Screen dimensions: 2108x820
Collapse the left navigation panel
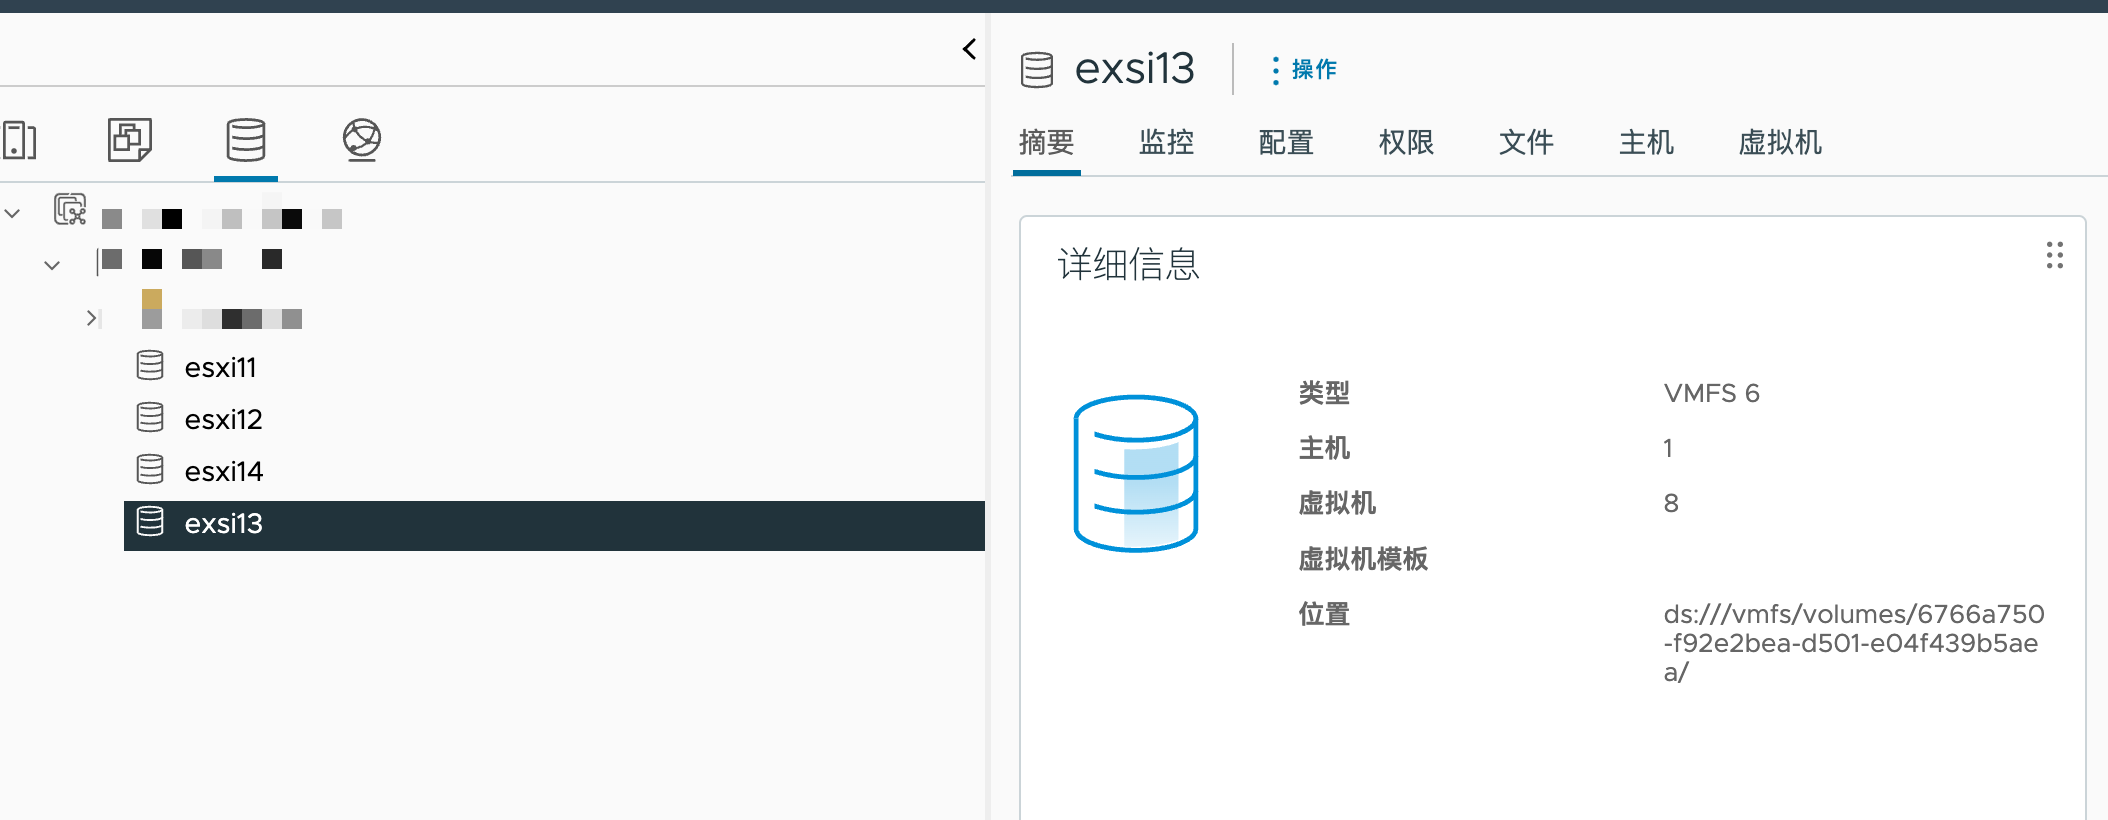click(969, 49)
